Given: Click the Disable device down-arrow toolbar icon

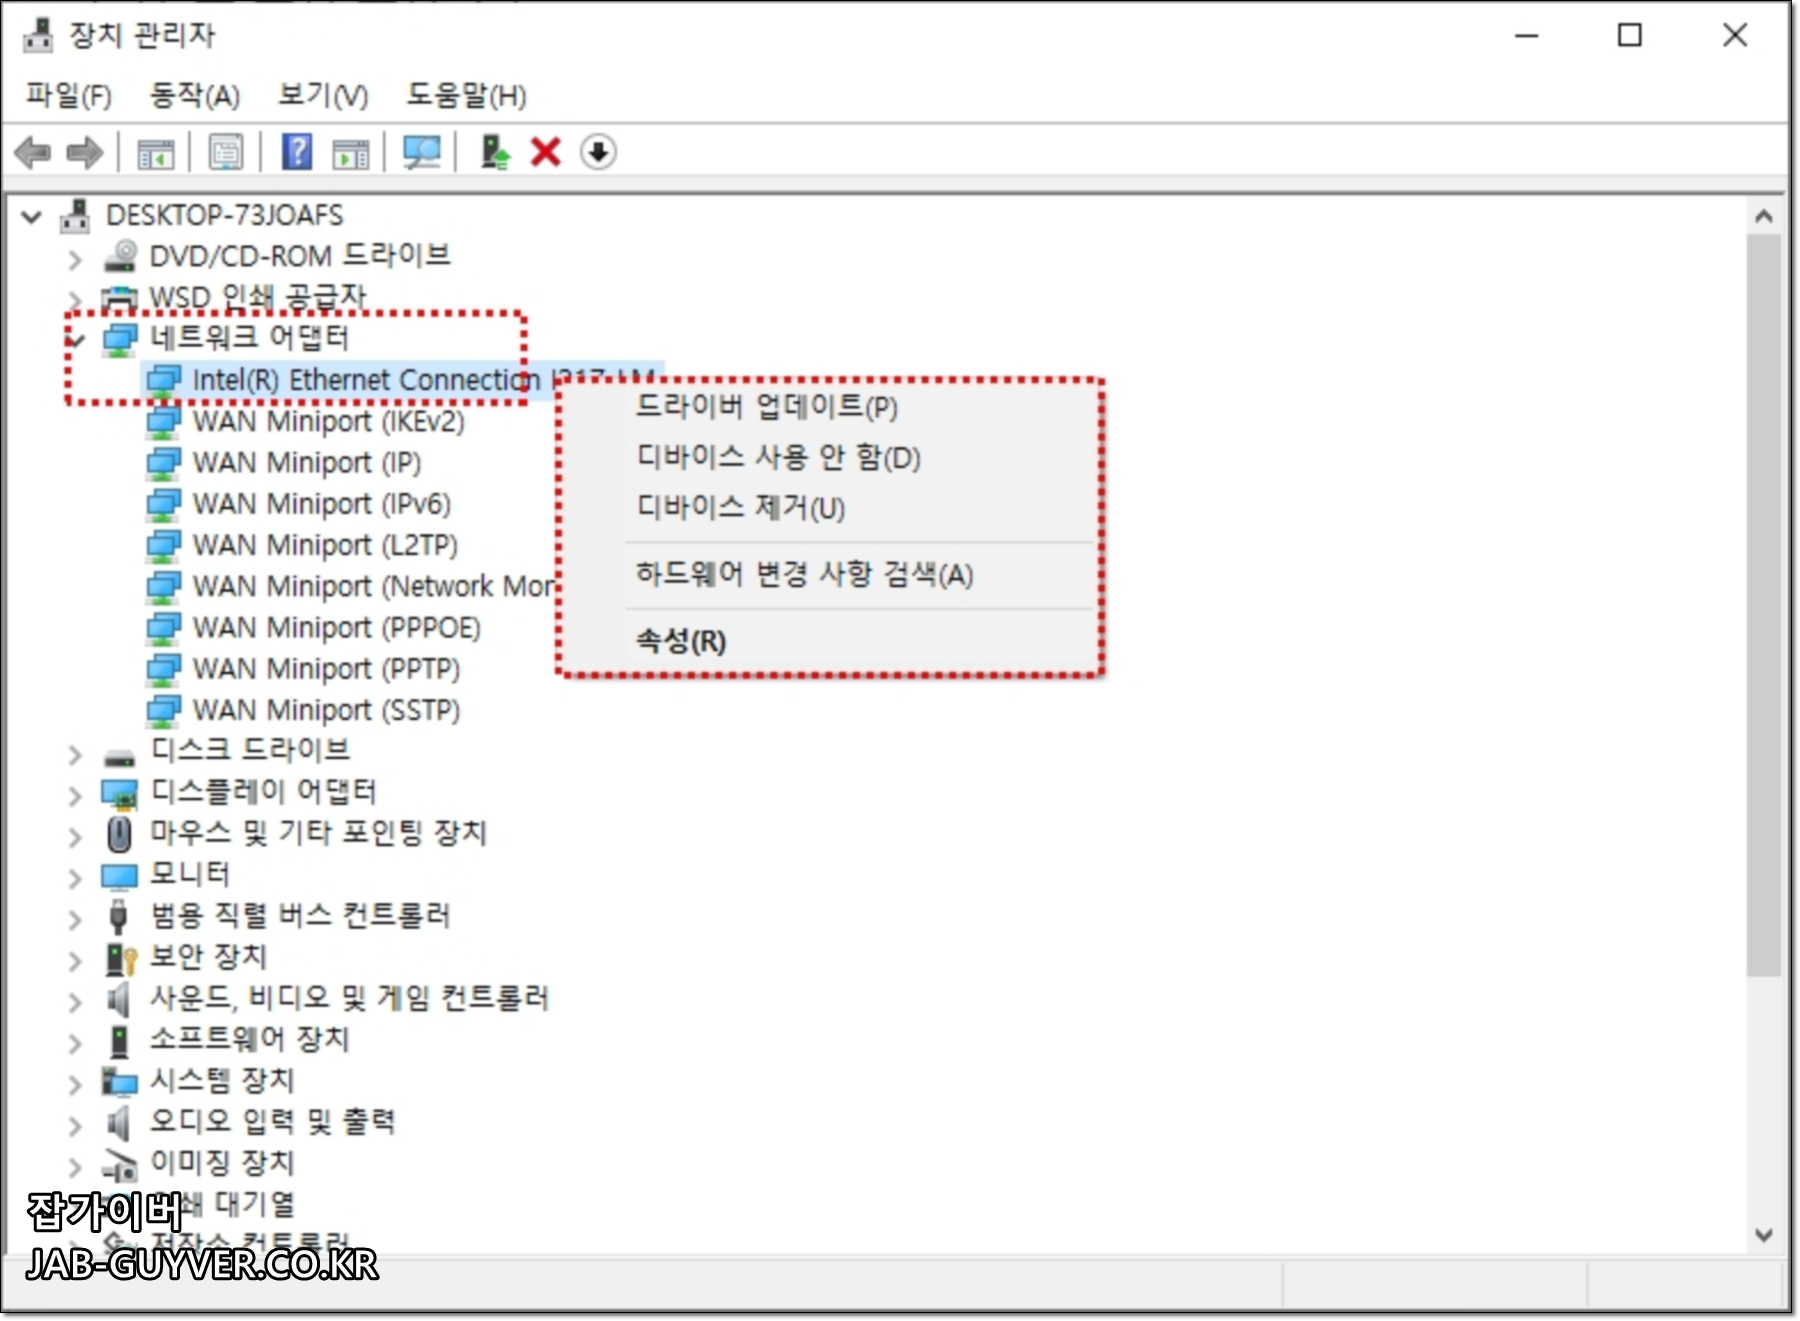Looking at the screenshot, I should click(x=598, y=152).
